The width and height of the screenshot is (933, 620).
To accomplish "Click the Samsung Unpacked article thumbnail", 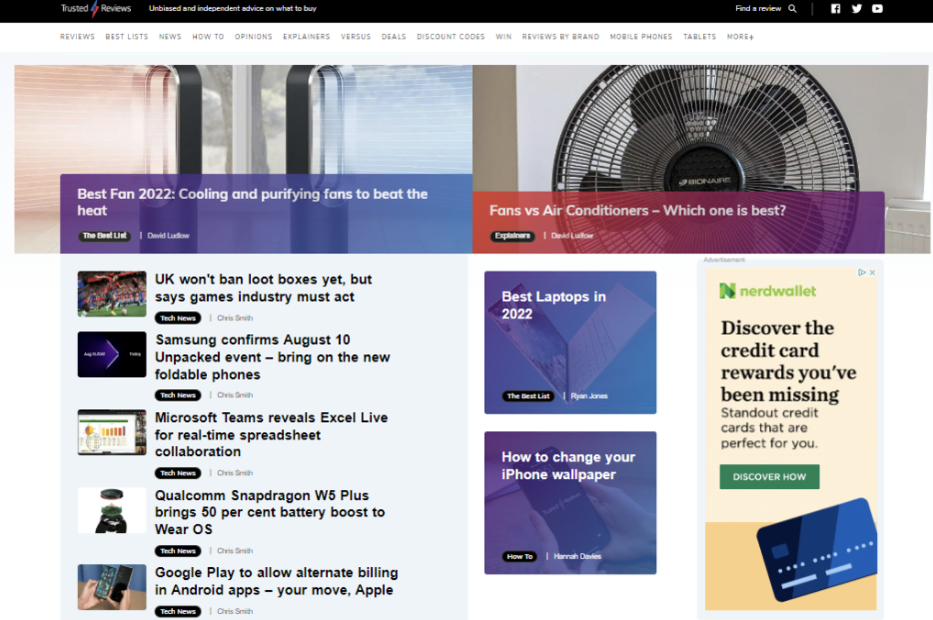I will tap(111, 355).
